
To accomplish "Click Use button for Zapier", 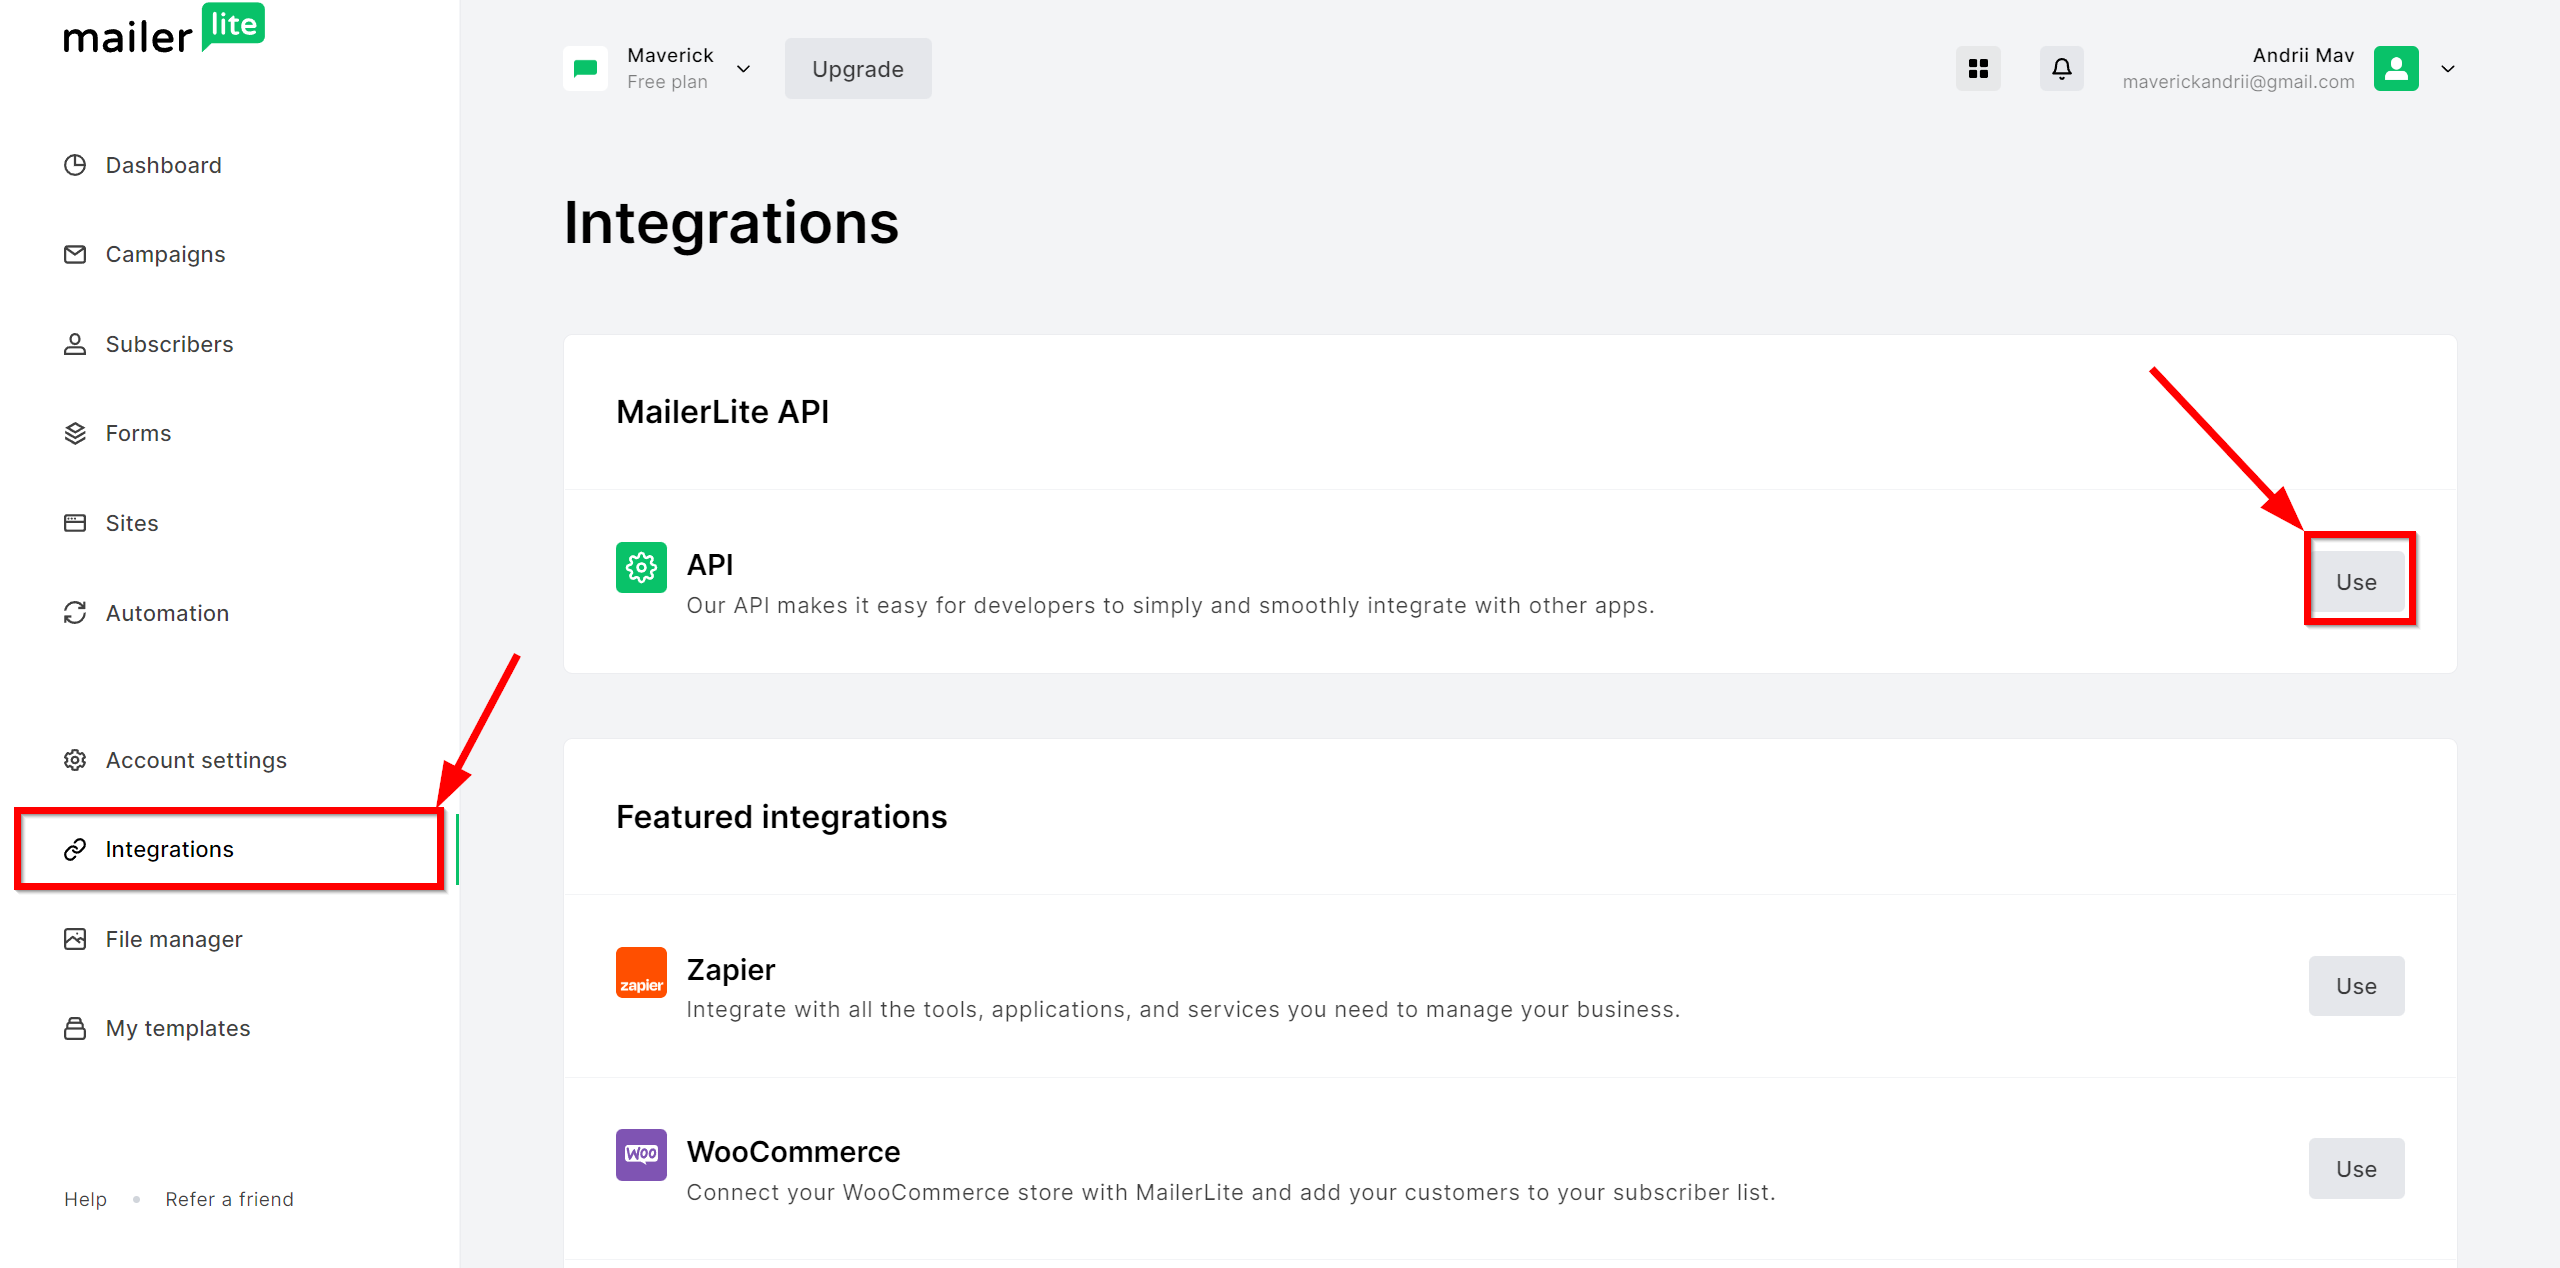I will [x=2357, y=986].
